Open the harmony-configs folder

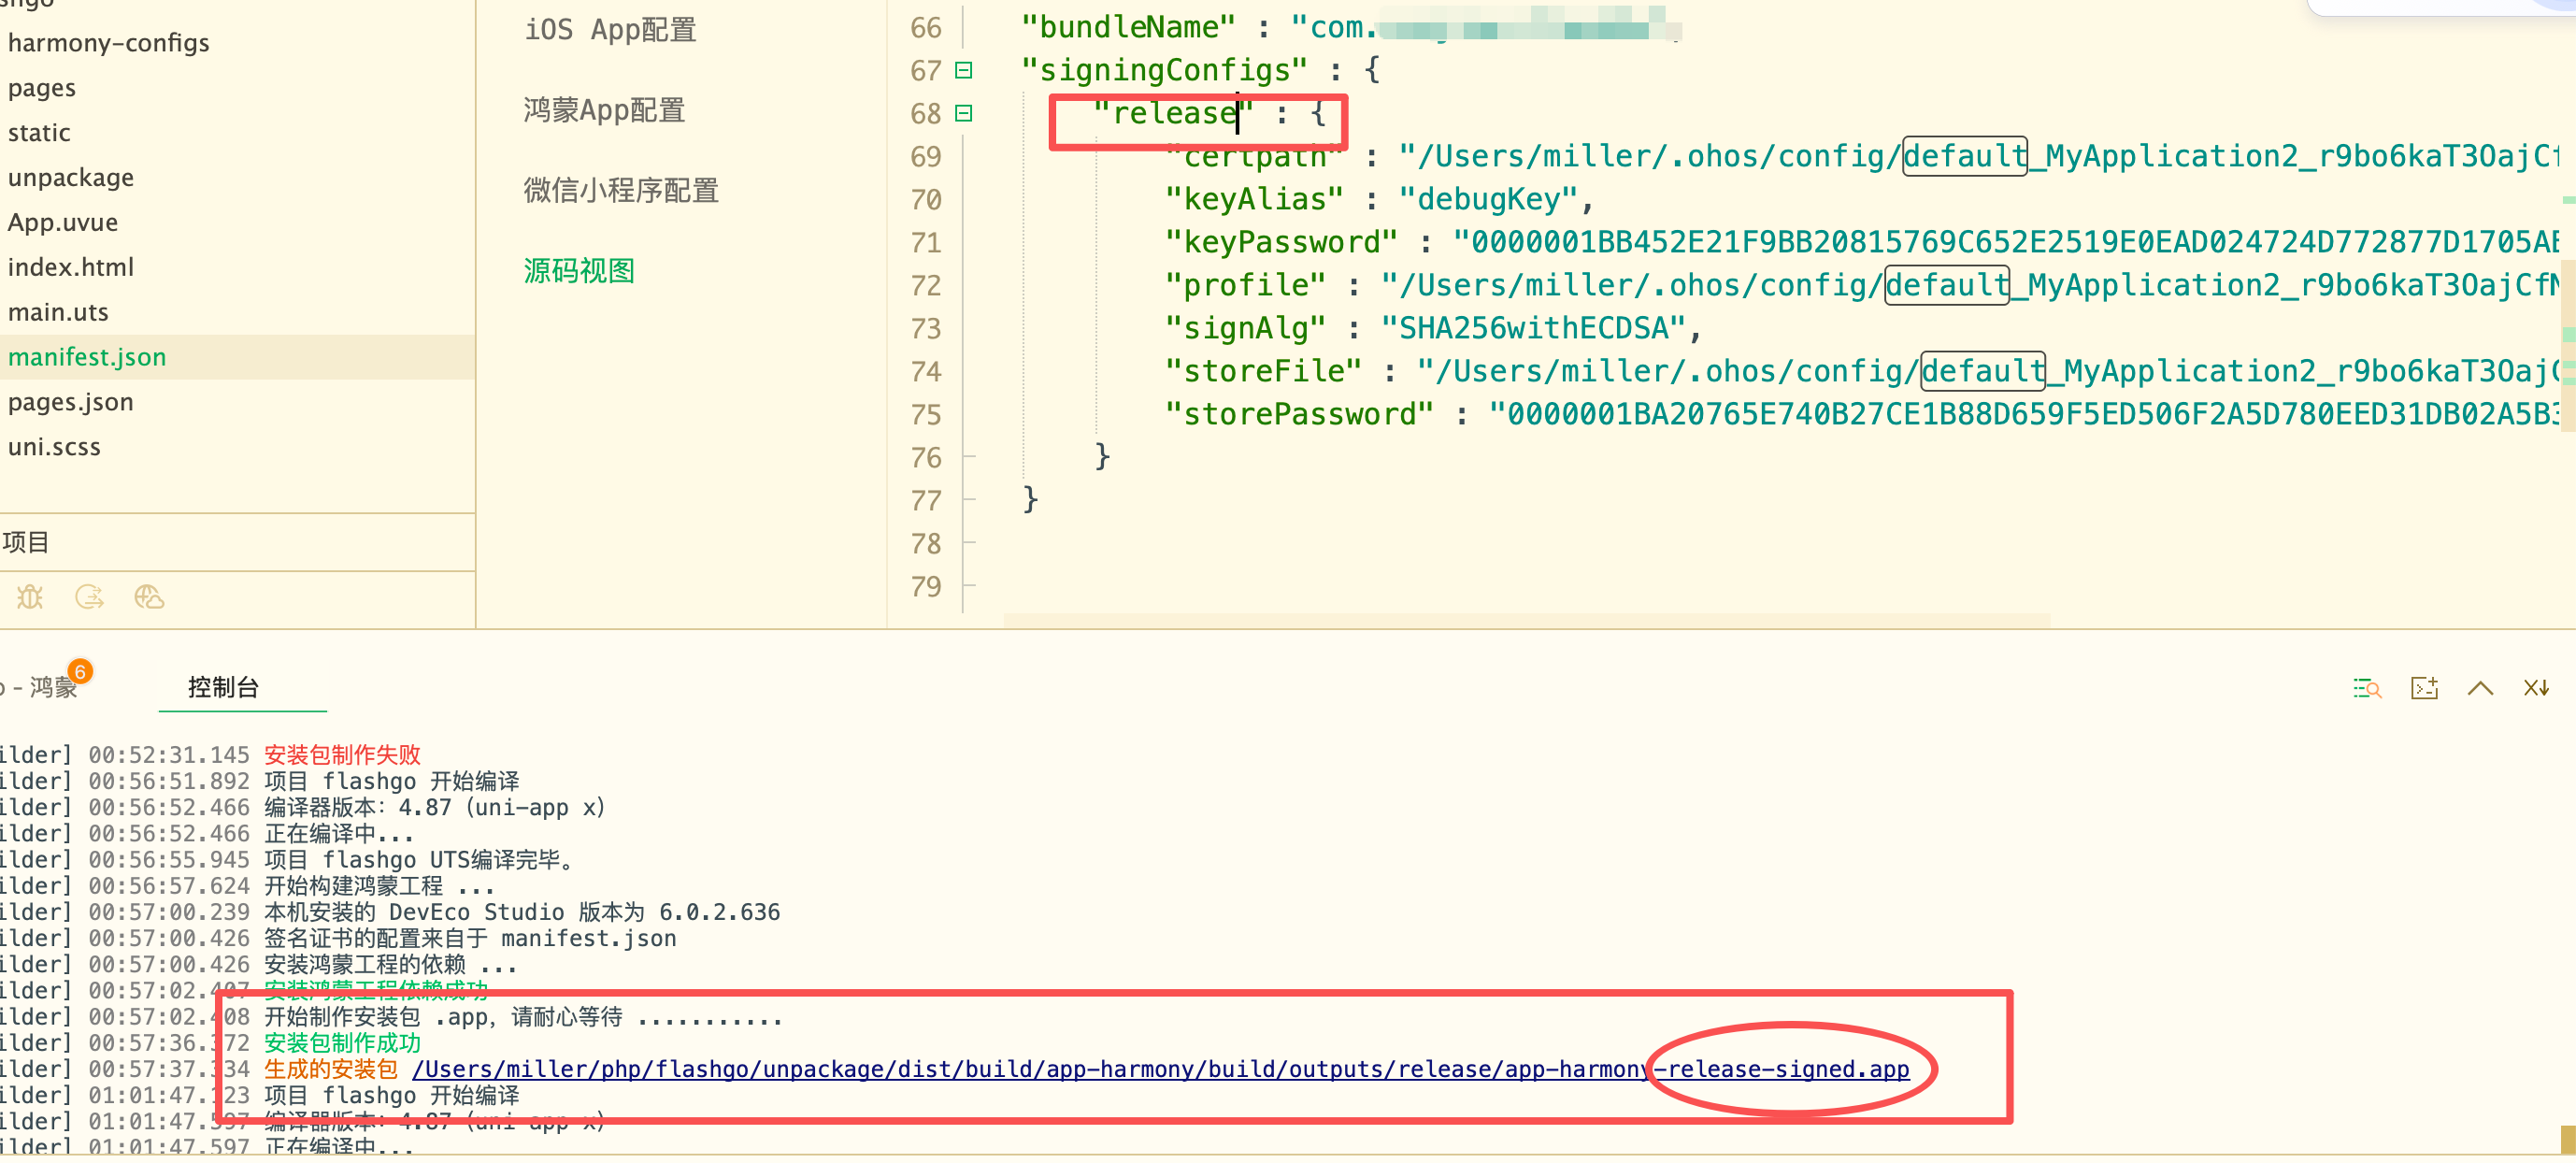tap(108, 43)
